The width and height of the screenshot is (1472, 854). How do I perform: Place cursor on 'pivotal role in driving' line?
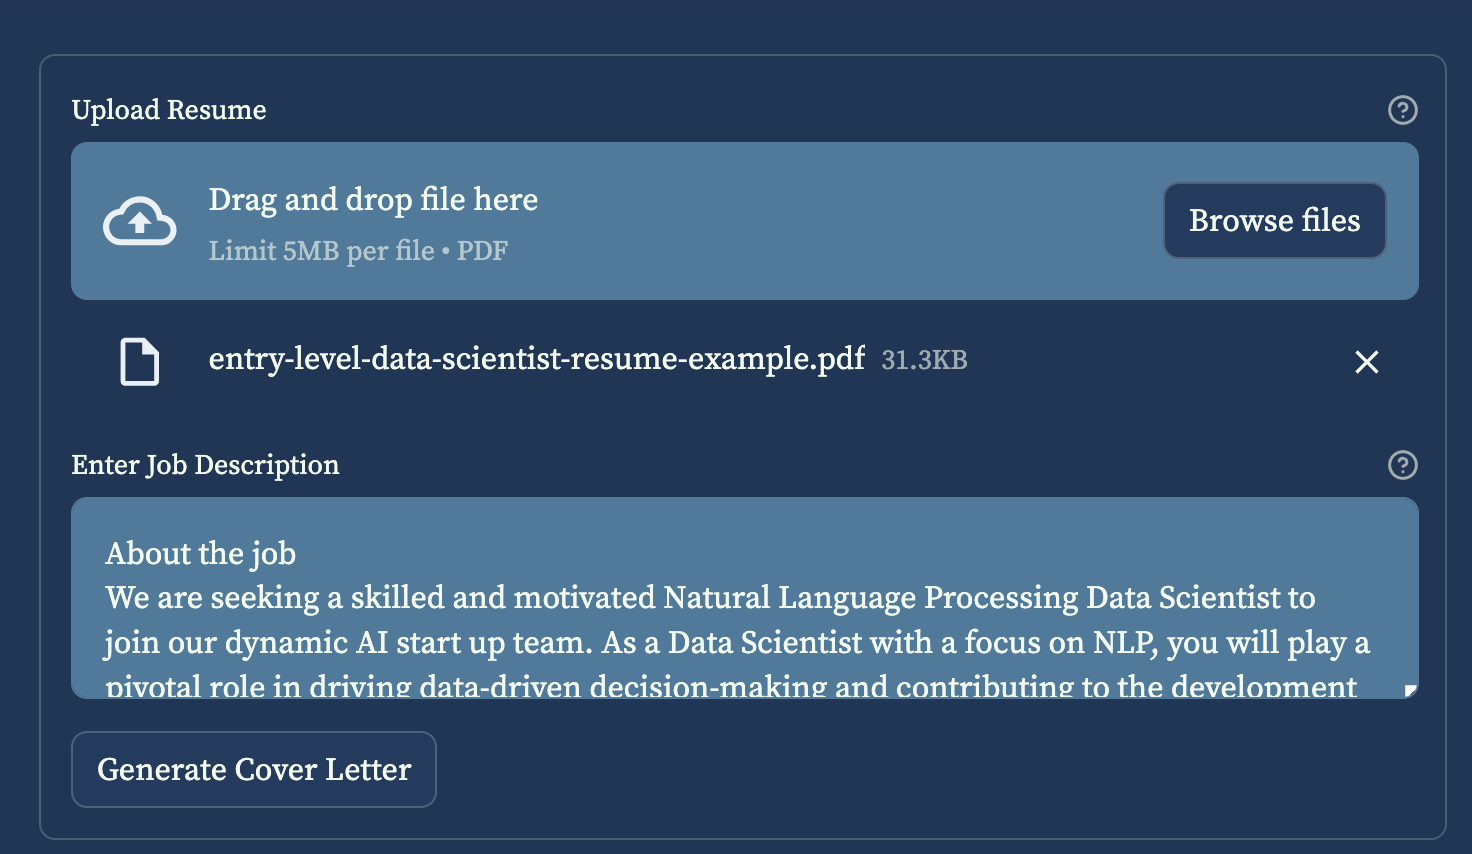pos(731,686)
